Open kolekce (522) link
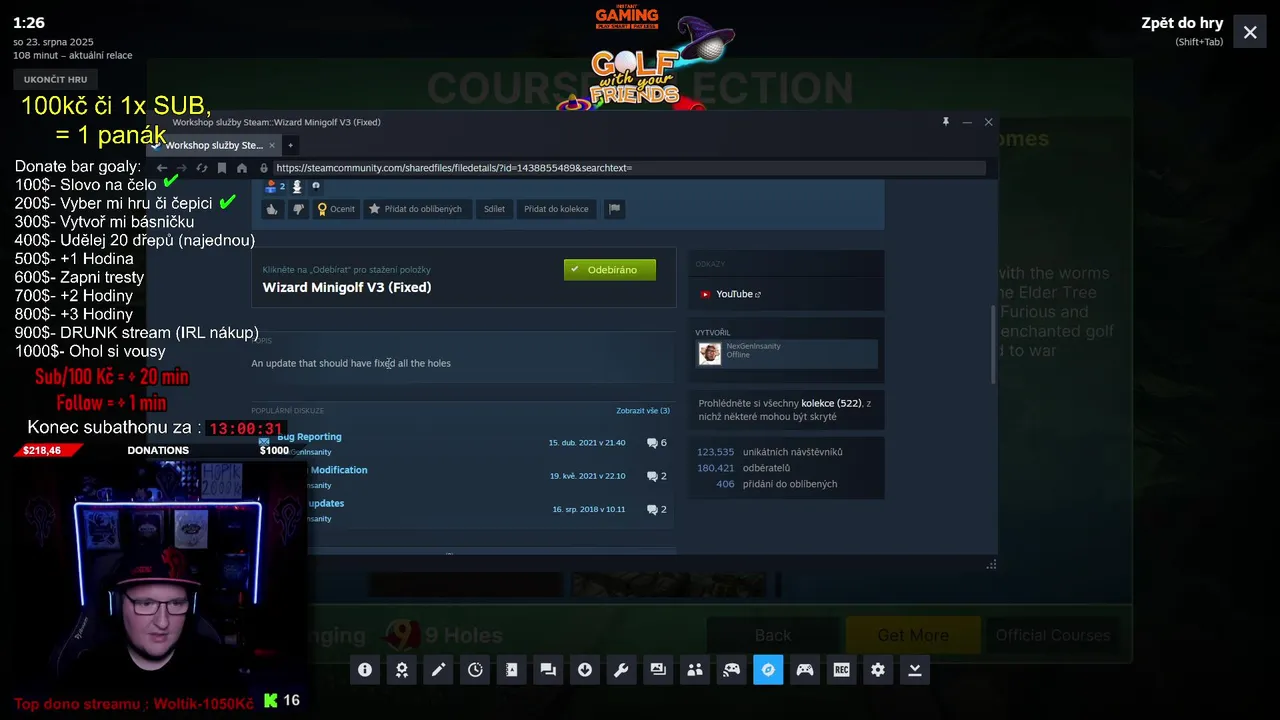 tap(831, 403)
